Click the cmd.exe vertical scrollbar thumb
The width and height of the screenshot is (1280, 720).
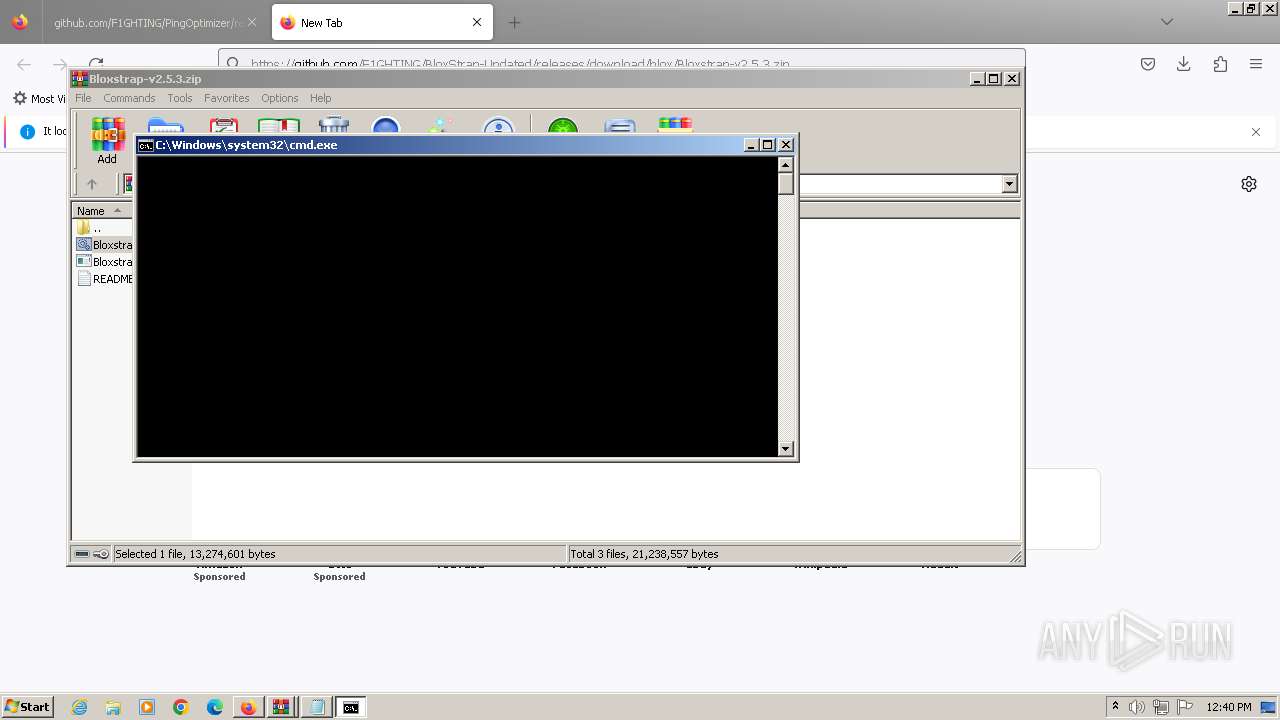[786, 184]
